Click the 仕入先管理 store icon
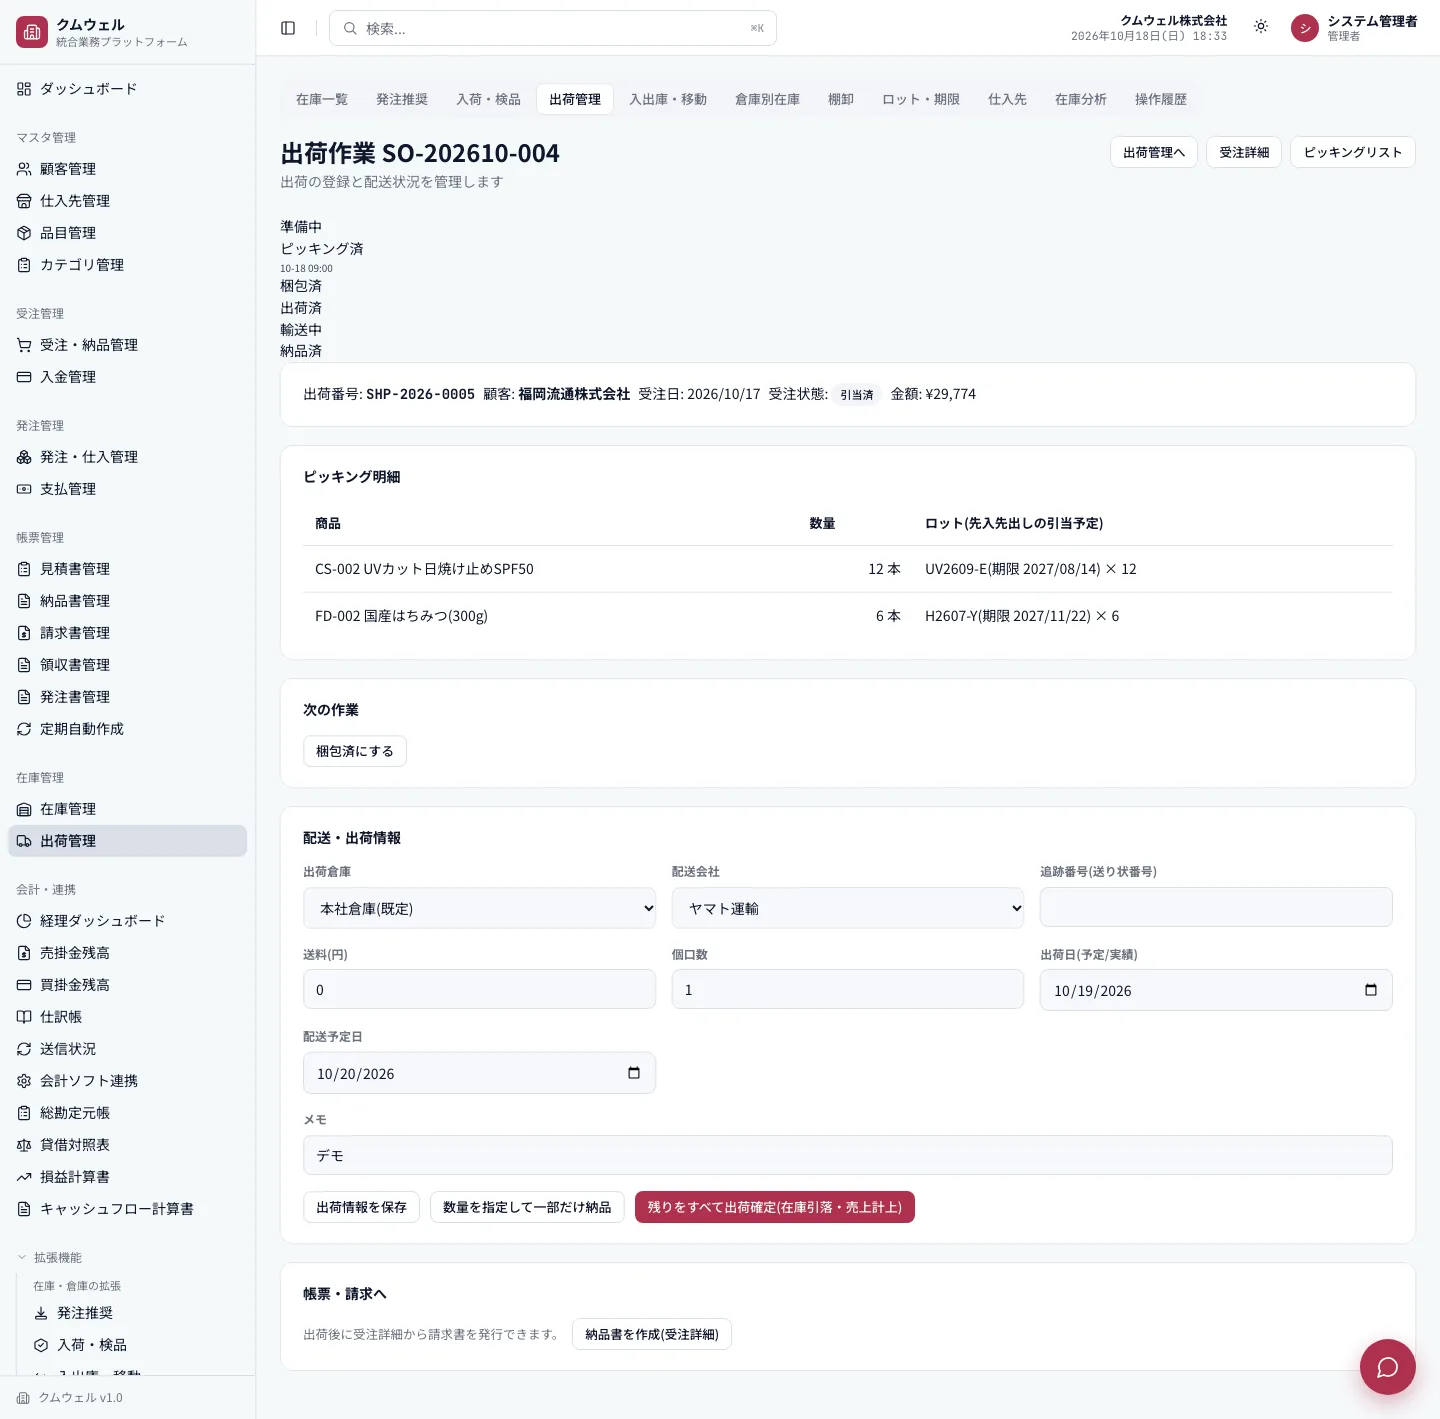The width and height of the screenshot is (1440, 1419). click(x=24, y=201)
